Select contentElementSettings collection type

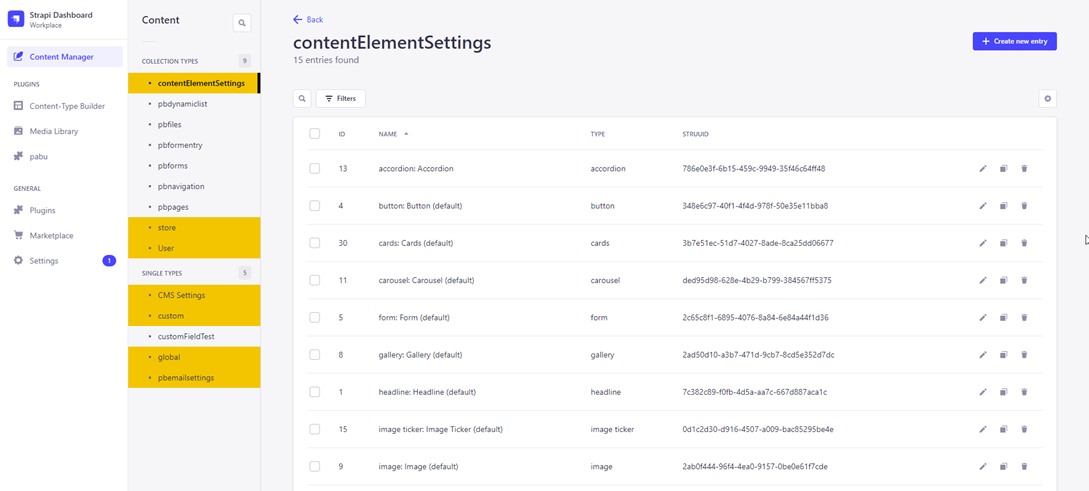pos(194,83)
